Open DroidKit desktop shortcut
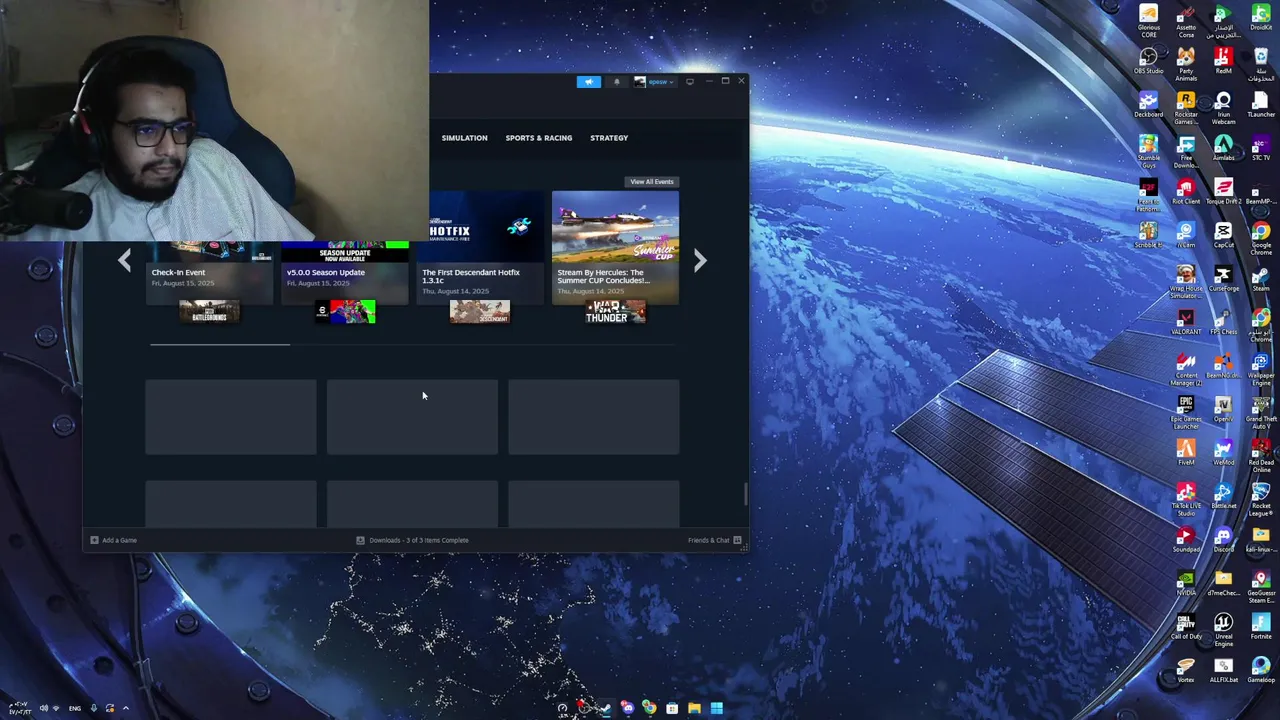Viewport: 1280px width, 720px height. click(1261, 21)
